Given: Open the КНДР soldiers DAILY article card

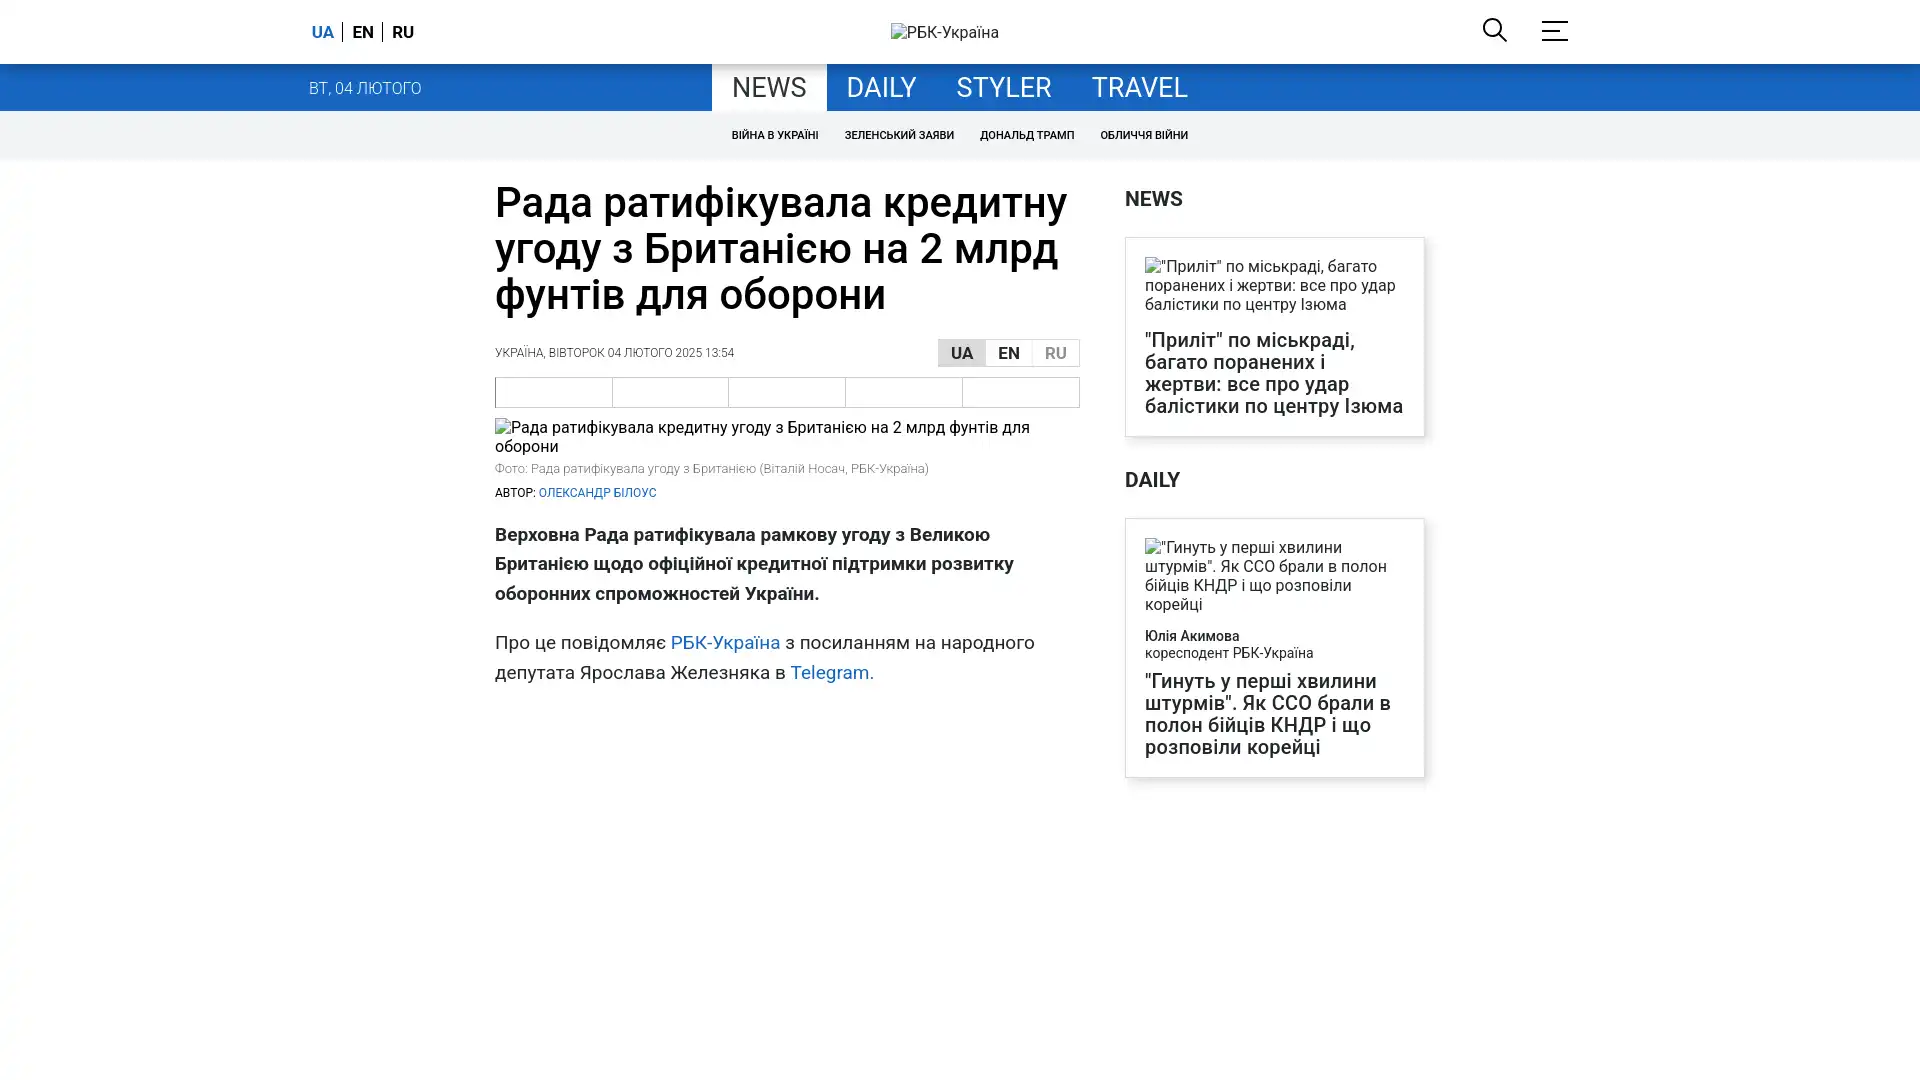Looking at the screenshot, I should point(1267,714).
